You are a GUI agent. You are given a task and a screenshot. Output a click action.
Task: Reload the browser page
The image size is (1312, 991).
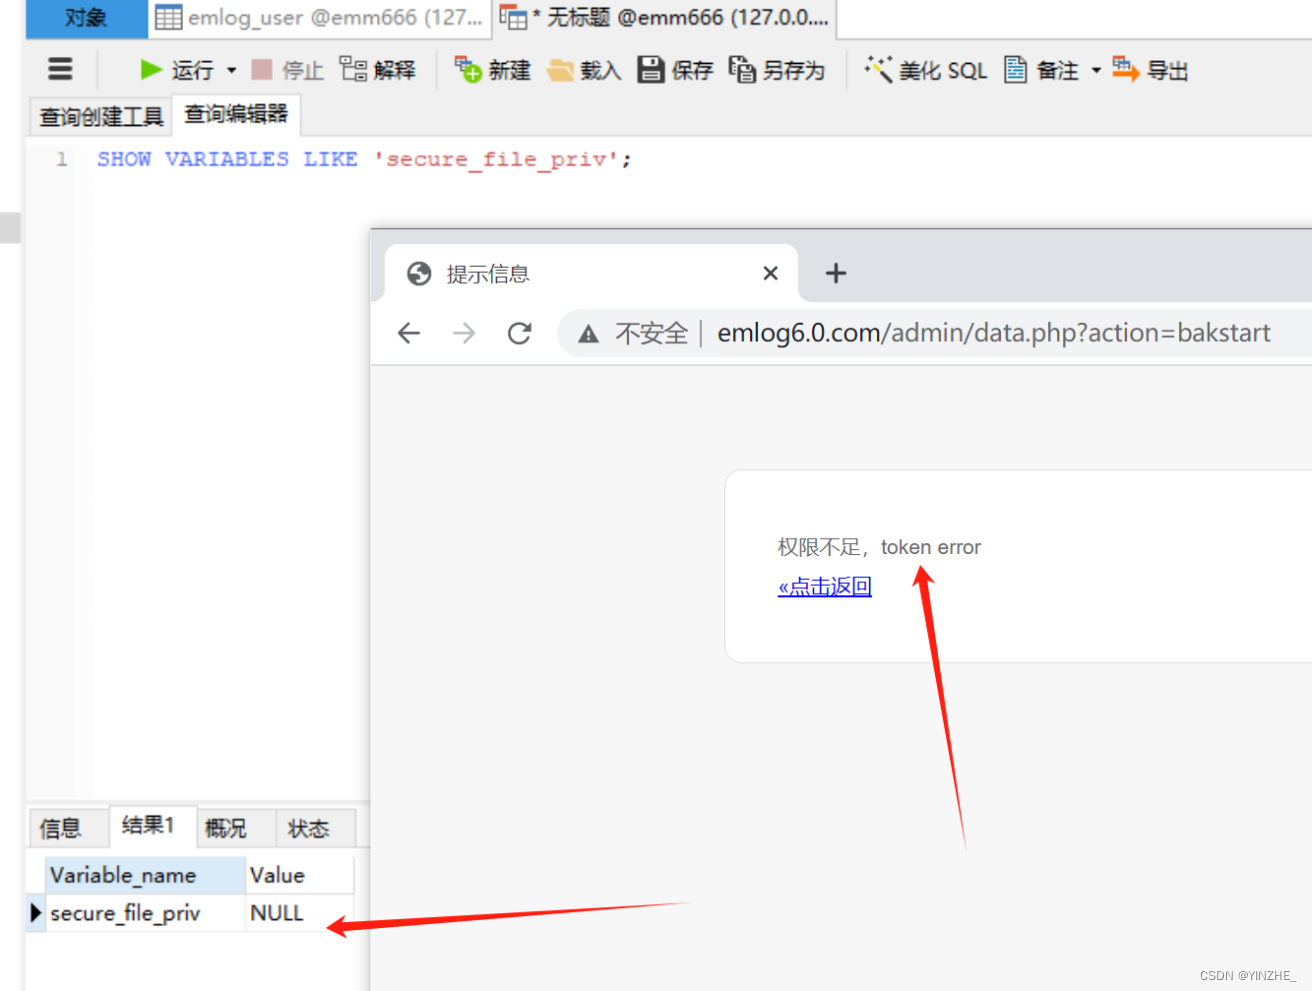pyautogui.click(x=519, y=333)
